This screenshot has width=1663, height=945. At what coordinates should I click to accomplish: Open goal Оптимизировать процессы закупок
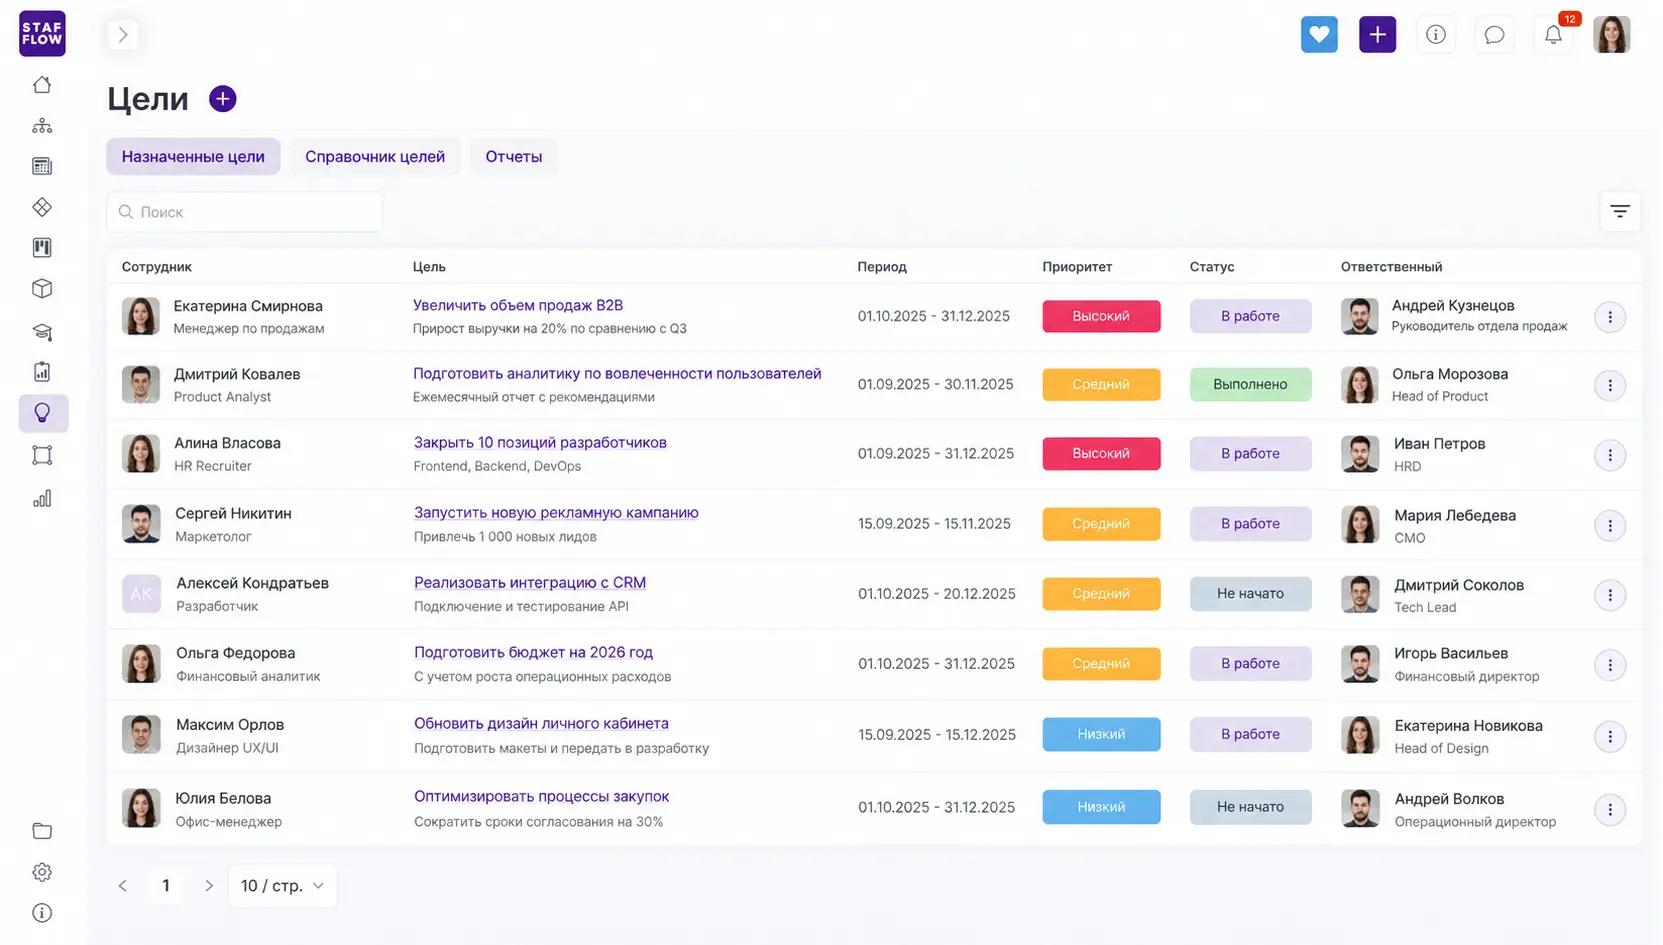[541, 796]
